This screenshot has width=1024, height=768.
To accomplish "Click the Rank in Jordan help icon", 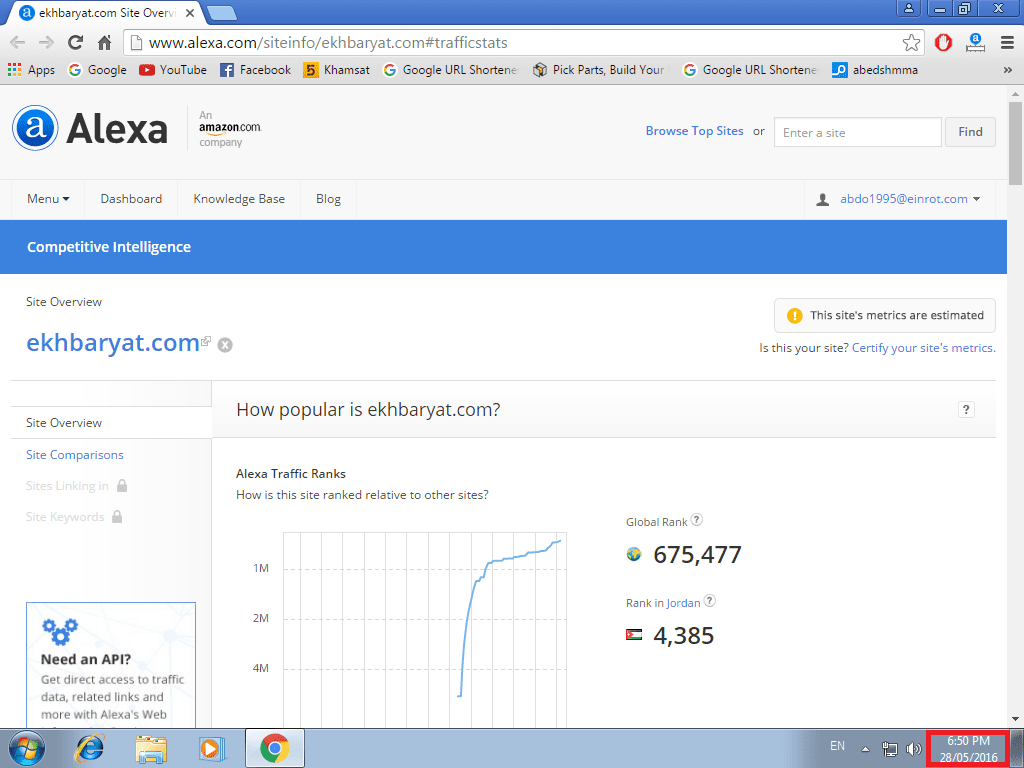I will pyautogui.click(x=709, y=601).
